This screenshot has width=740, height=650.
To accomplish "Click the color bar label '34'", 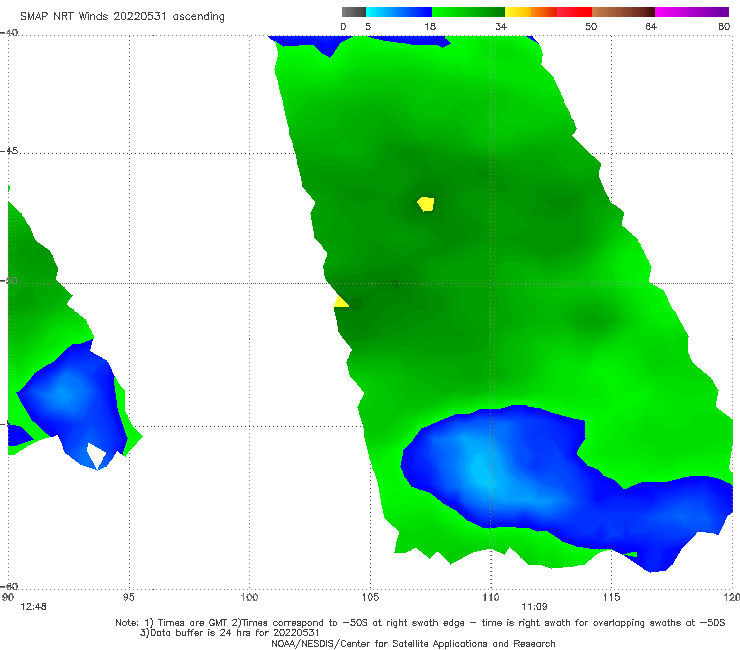I will (501, 27).
